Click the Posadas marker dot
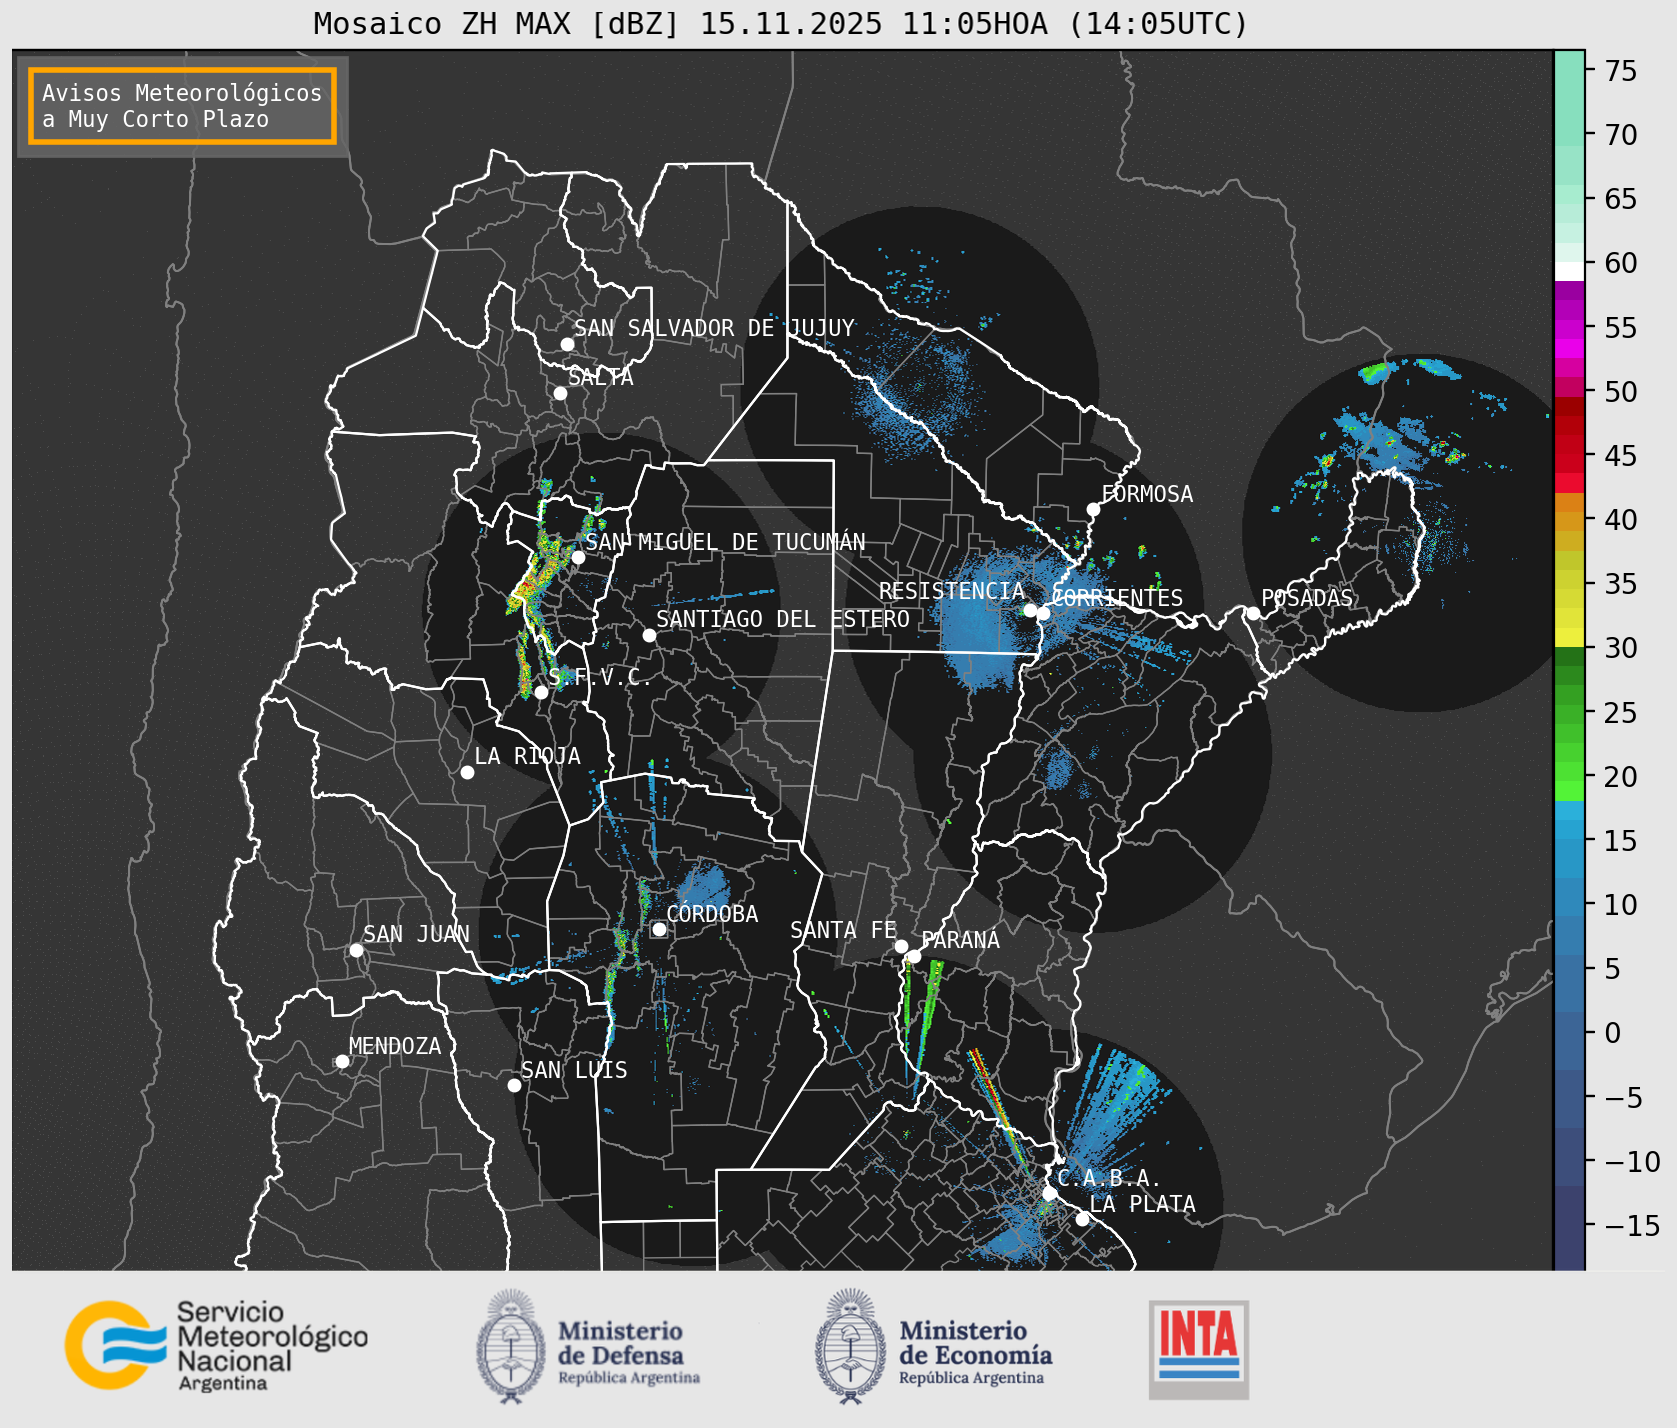Viewport: 1677px width, 1428px height. point(1253,613)
